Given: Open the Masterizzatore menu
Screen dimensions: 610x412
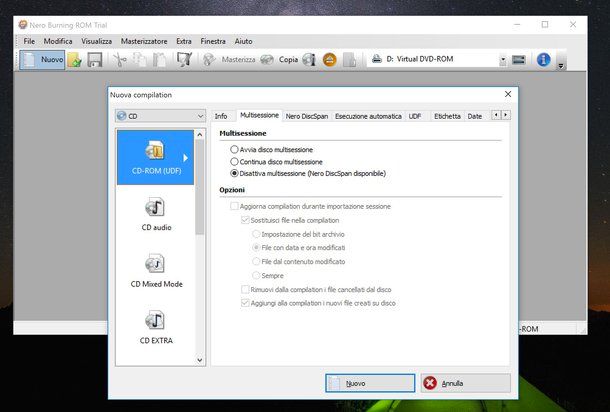Looking at the screenshot, I should (144, 41).
